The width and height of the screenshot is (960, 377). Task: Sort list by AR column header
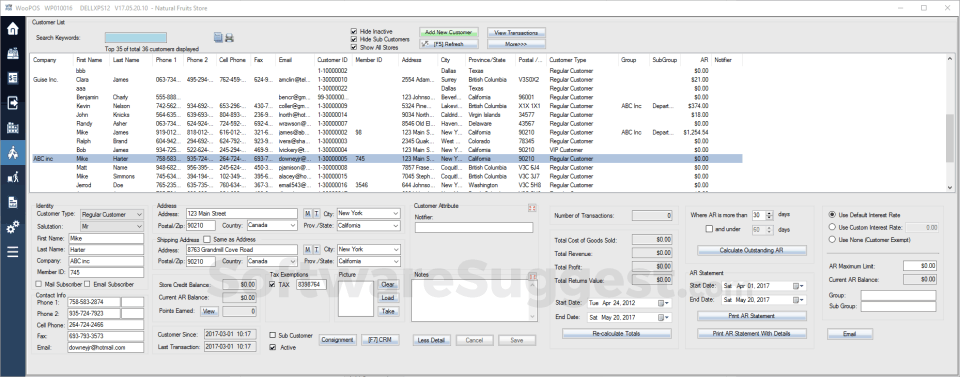(704, 60)
